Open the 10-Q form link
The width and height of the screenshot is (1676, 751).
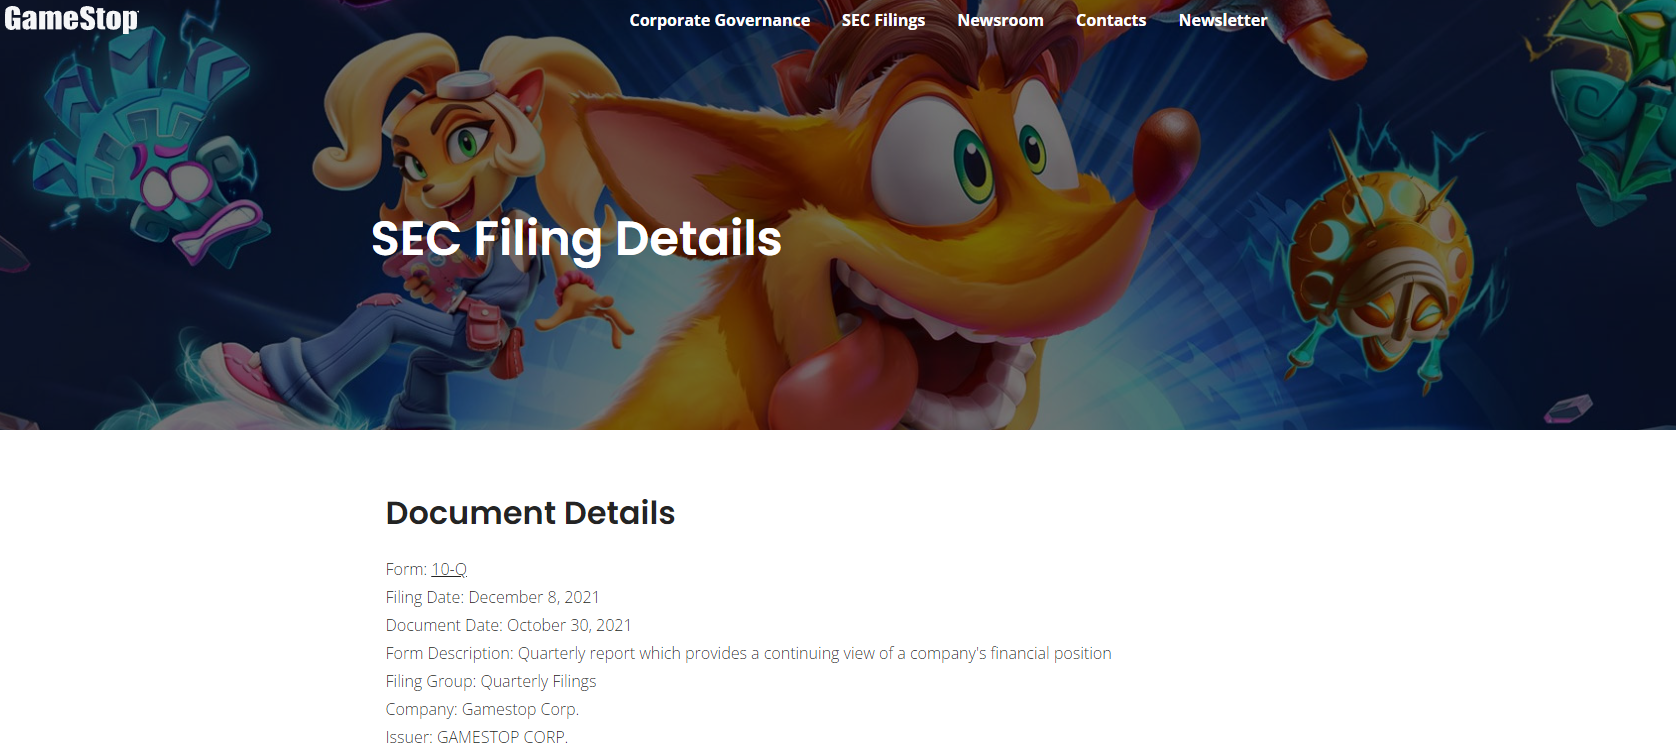(449, 569)
